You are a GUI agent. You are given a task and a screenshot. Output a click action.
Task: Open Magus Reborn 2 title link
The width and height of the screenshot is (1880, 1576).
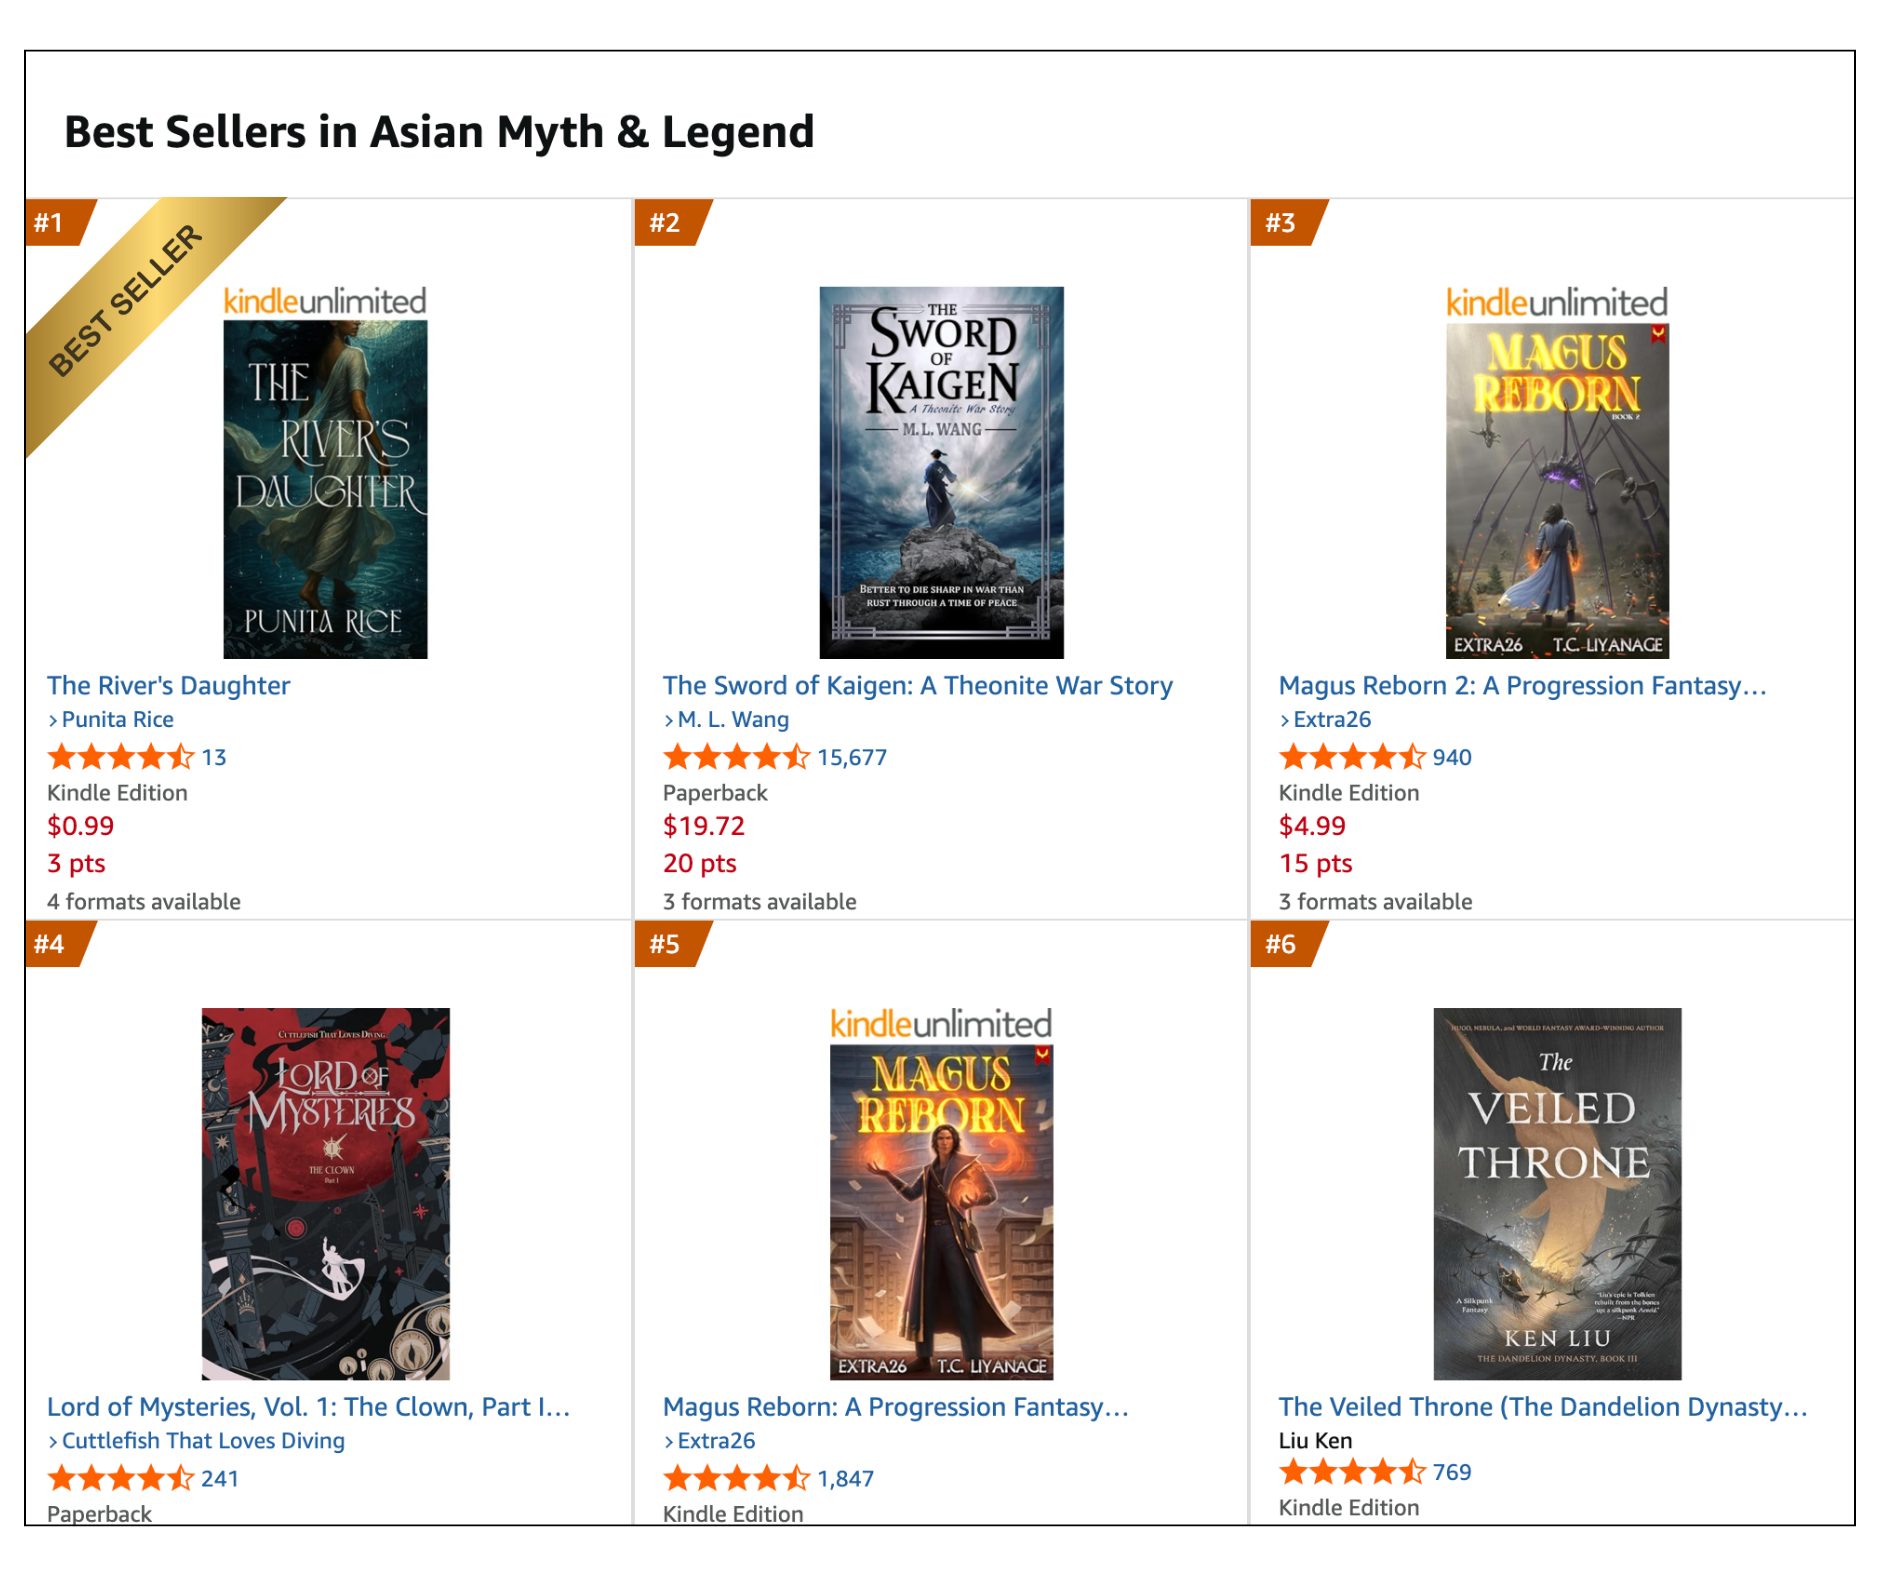pyautogui.click(x=1522, y=685)
